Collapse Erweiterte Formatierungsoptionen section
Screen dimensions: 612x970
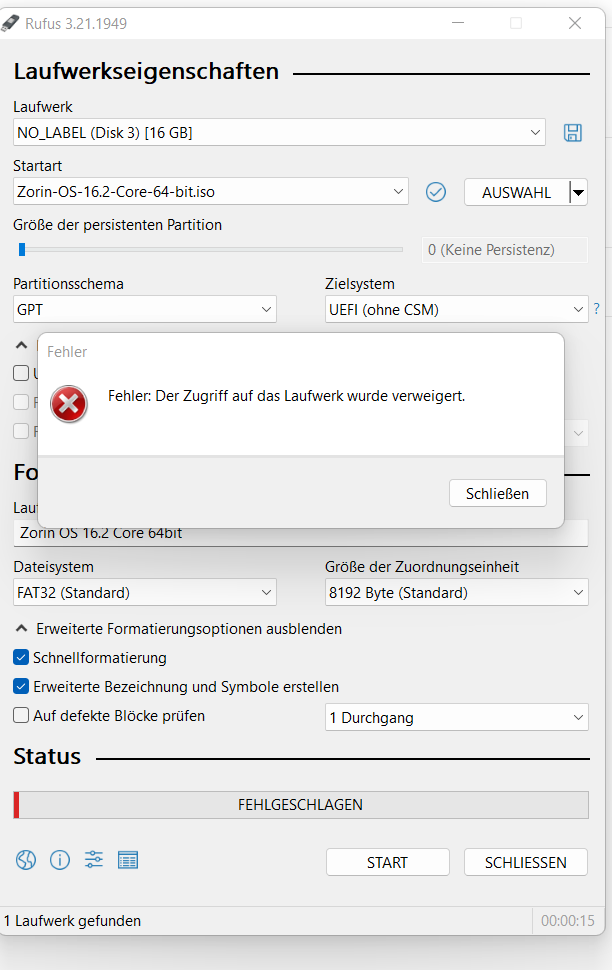click(178, 629)
